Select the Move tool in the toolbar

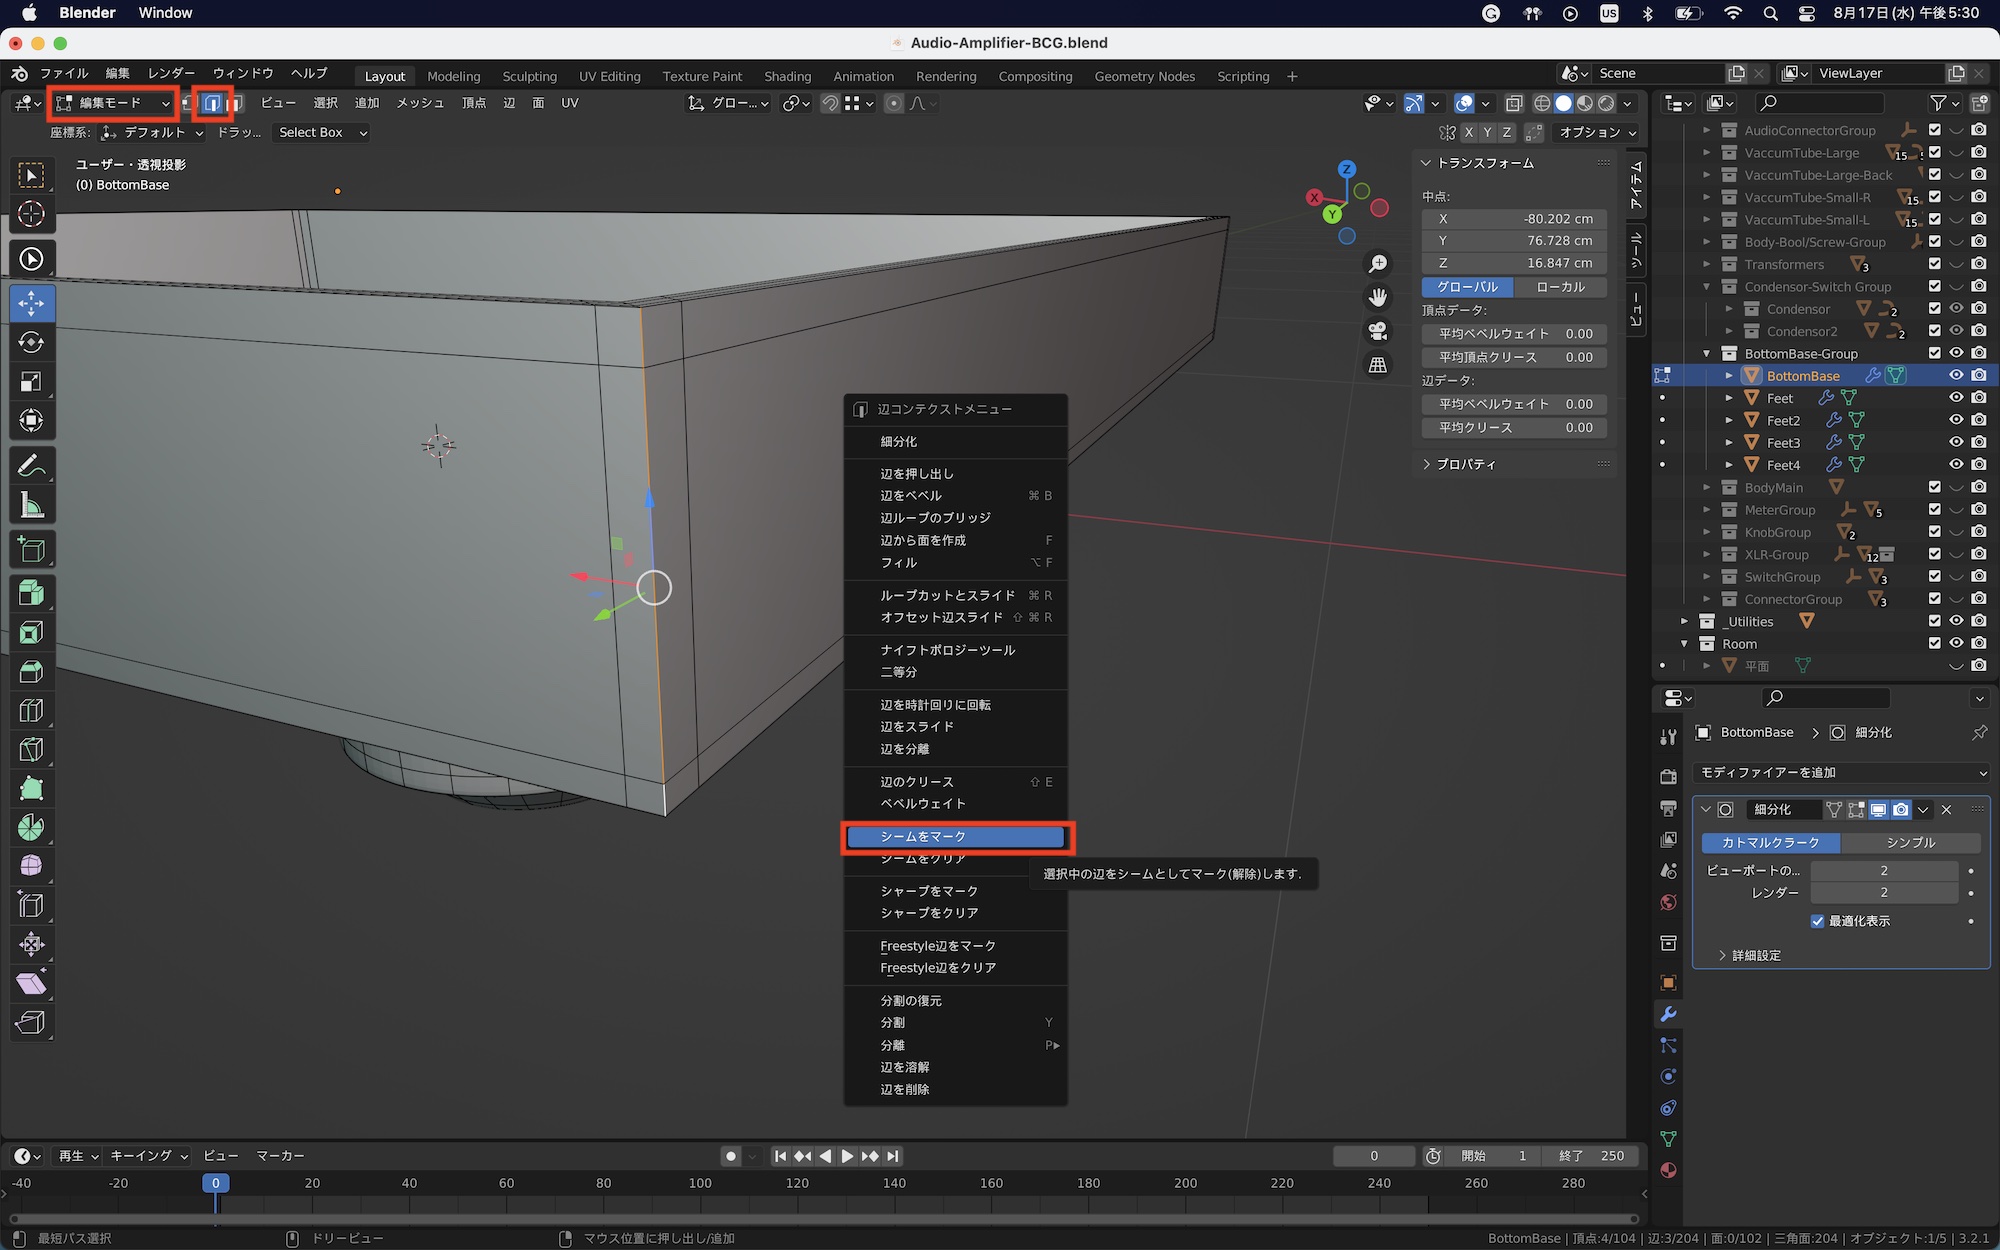click(31, 303)
